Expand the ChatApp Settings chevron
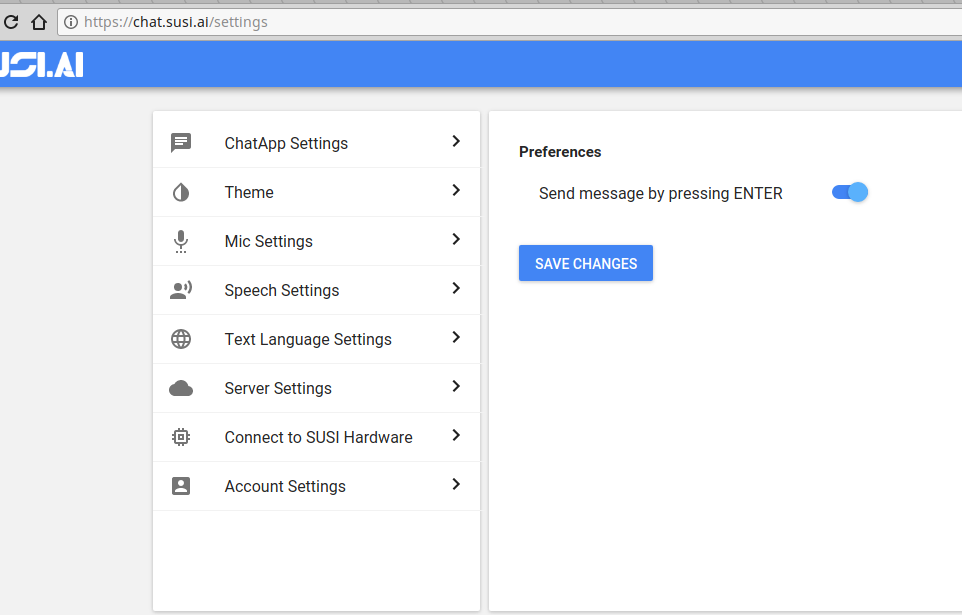Viewport: 962px width, 615px height. (x=456, y=141)
